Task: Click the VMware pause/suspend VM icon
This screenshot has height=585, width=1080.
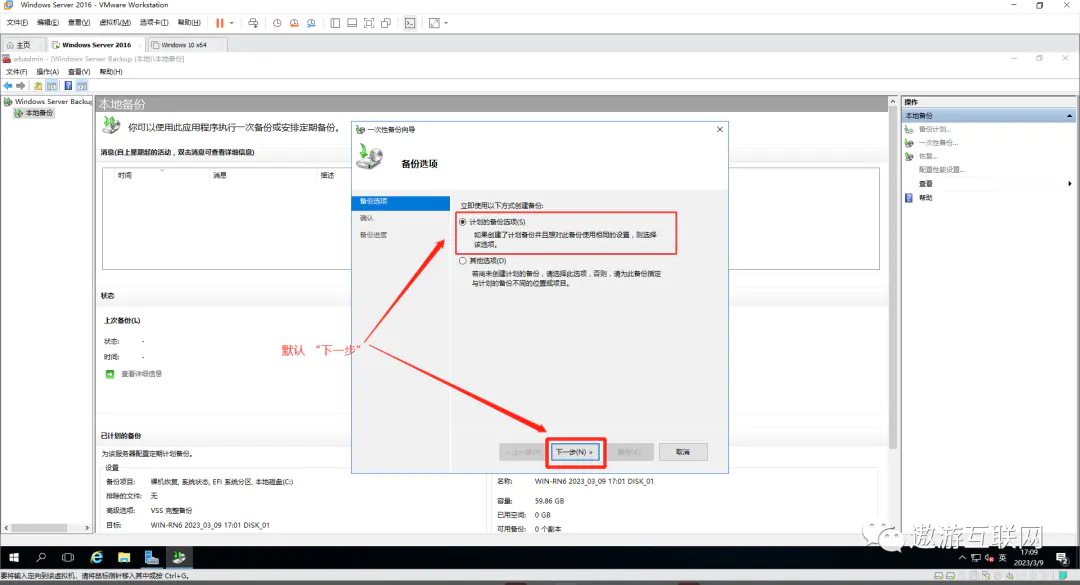Action: pos(220,23)
